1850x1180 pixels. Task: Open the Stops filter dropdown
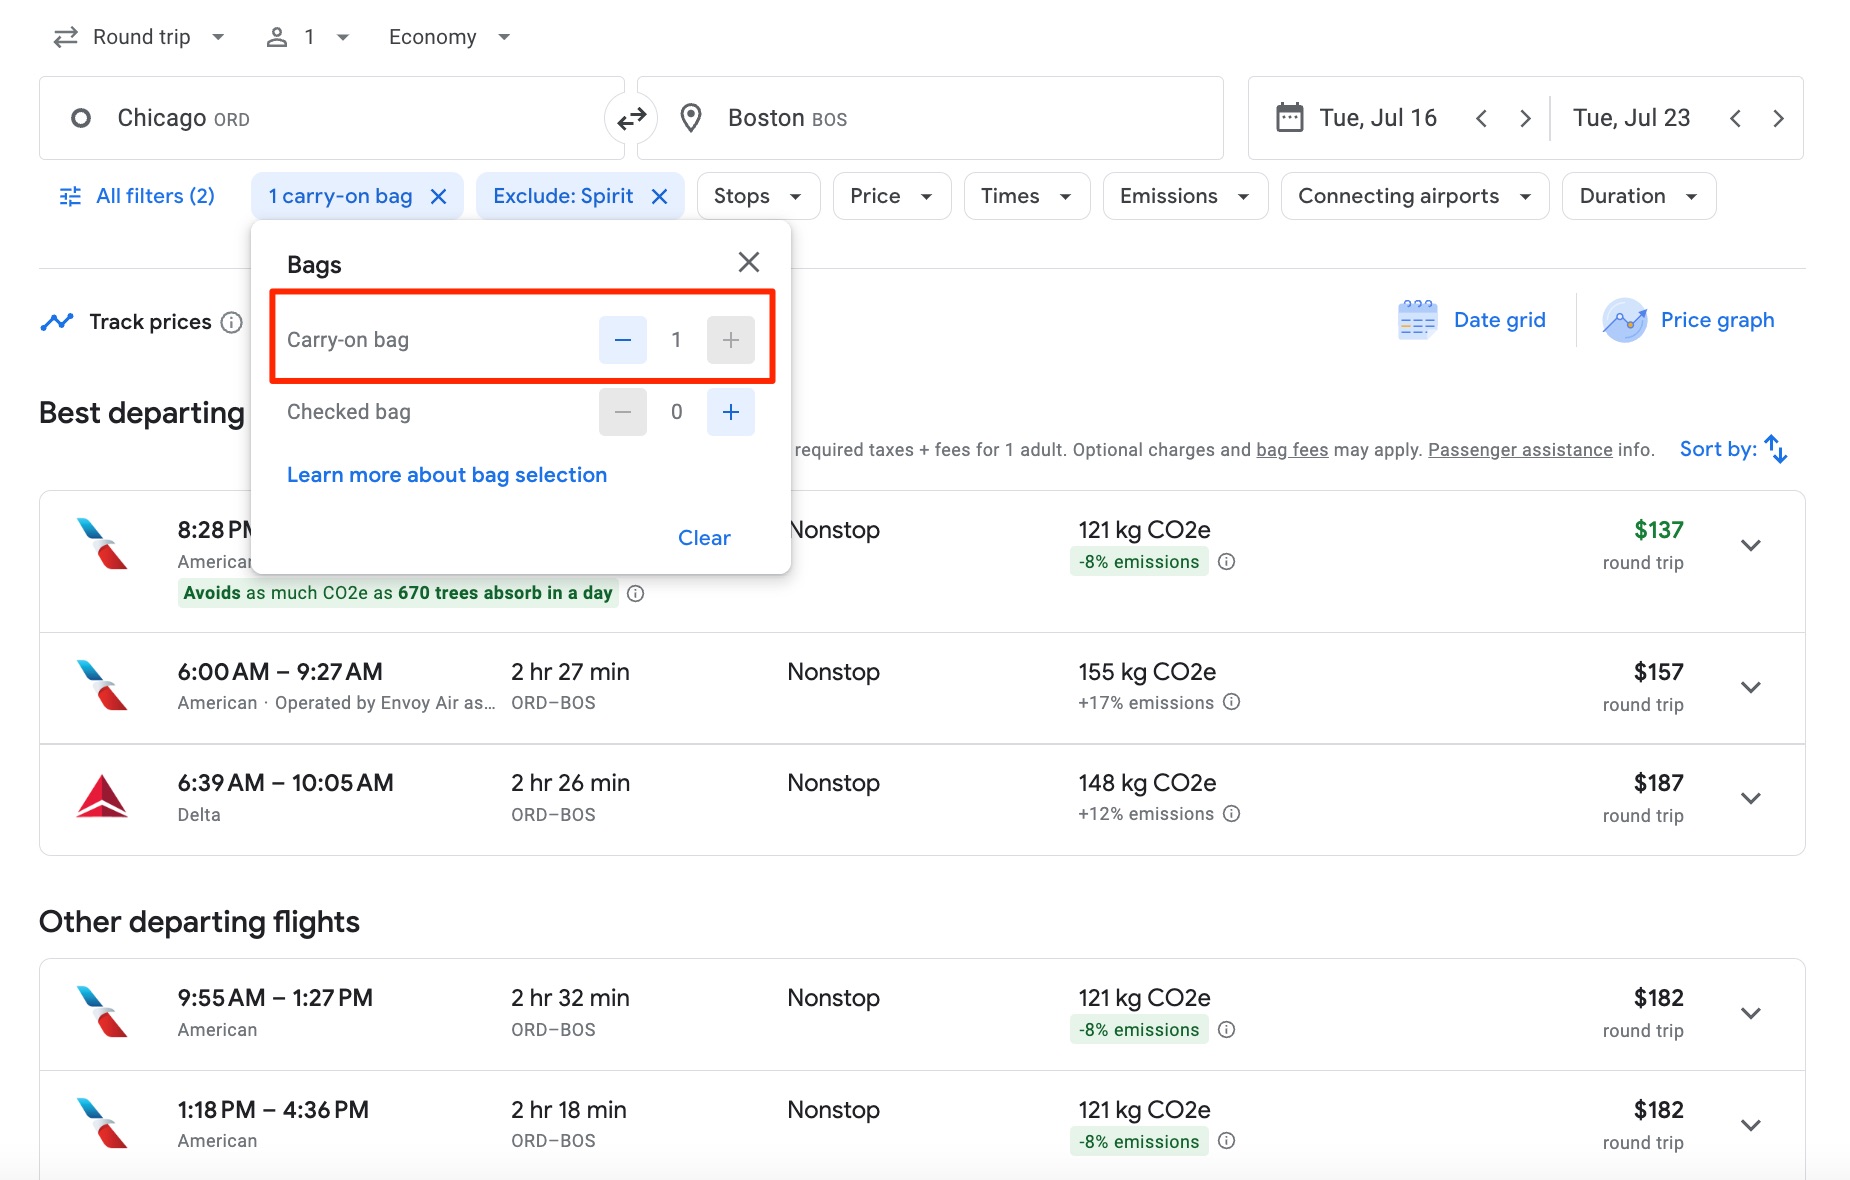(x=757, y=195)
